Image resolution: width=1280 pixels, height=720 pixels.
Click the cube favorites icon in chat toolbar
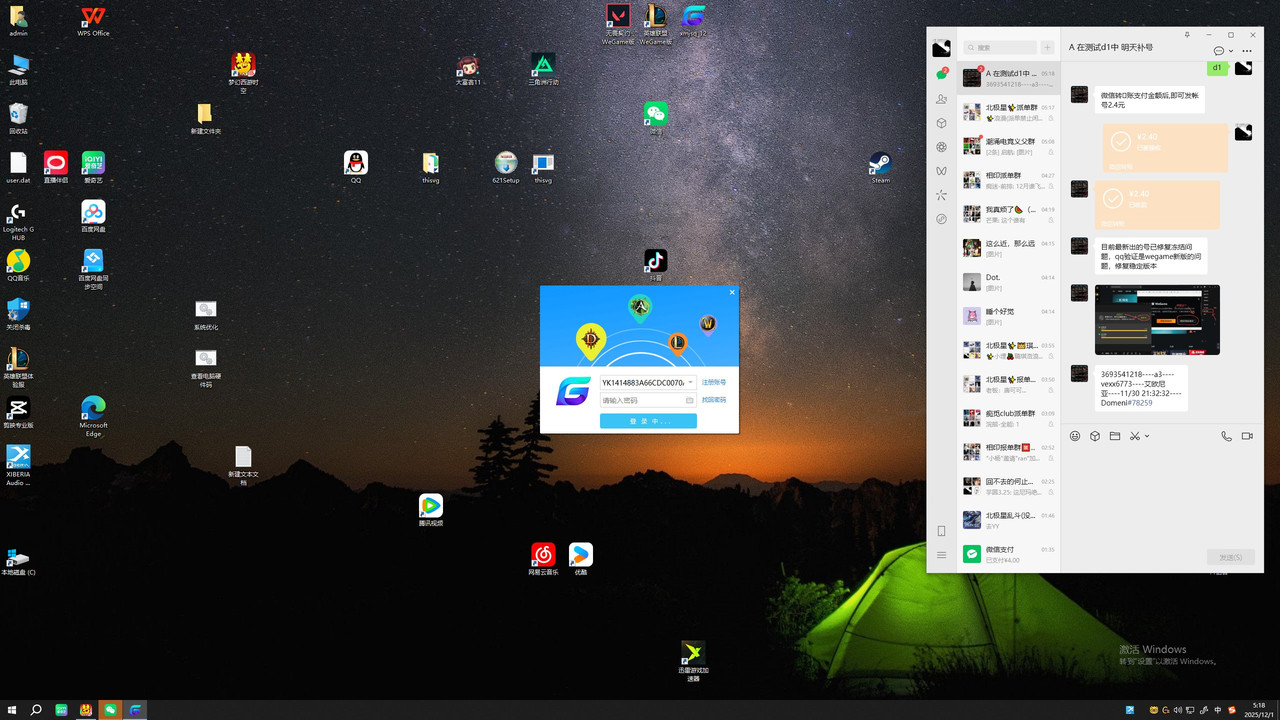[x=1095, y=436]
